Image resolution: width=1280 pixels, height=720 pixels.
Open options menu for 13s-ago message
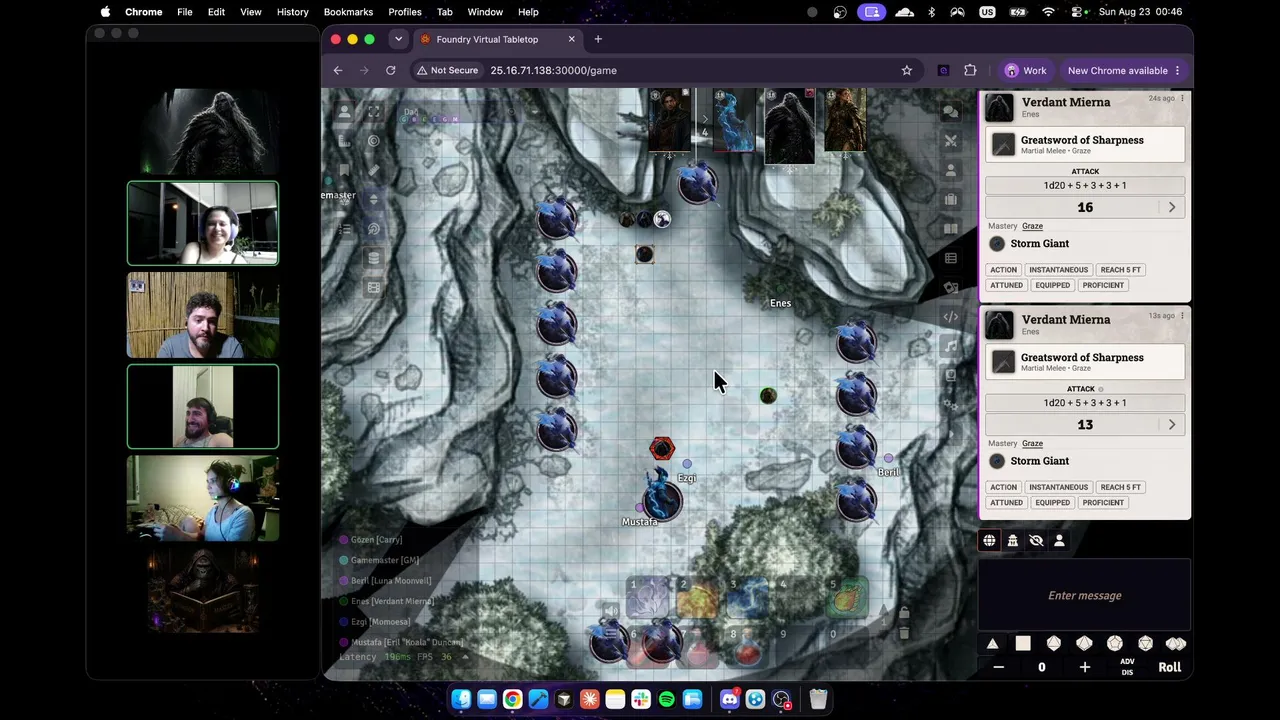tap(1182, 316)
